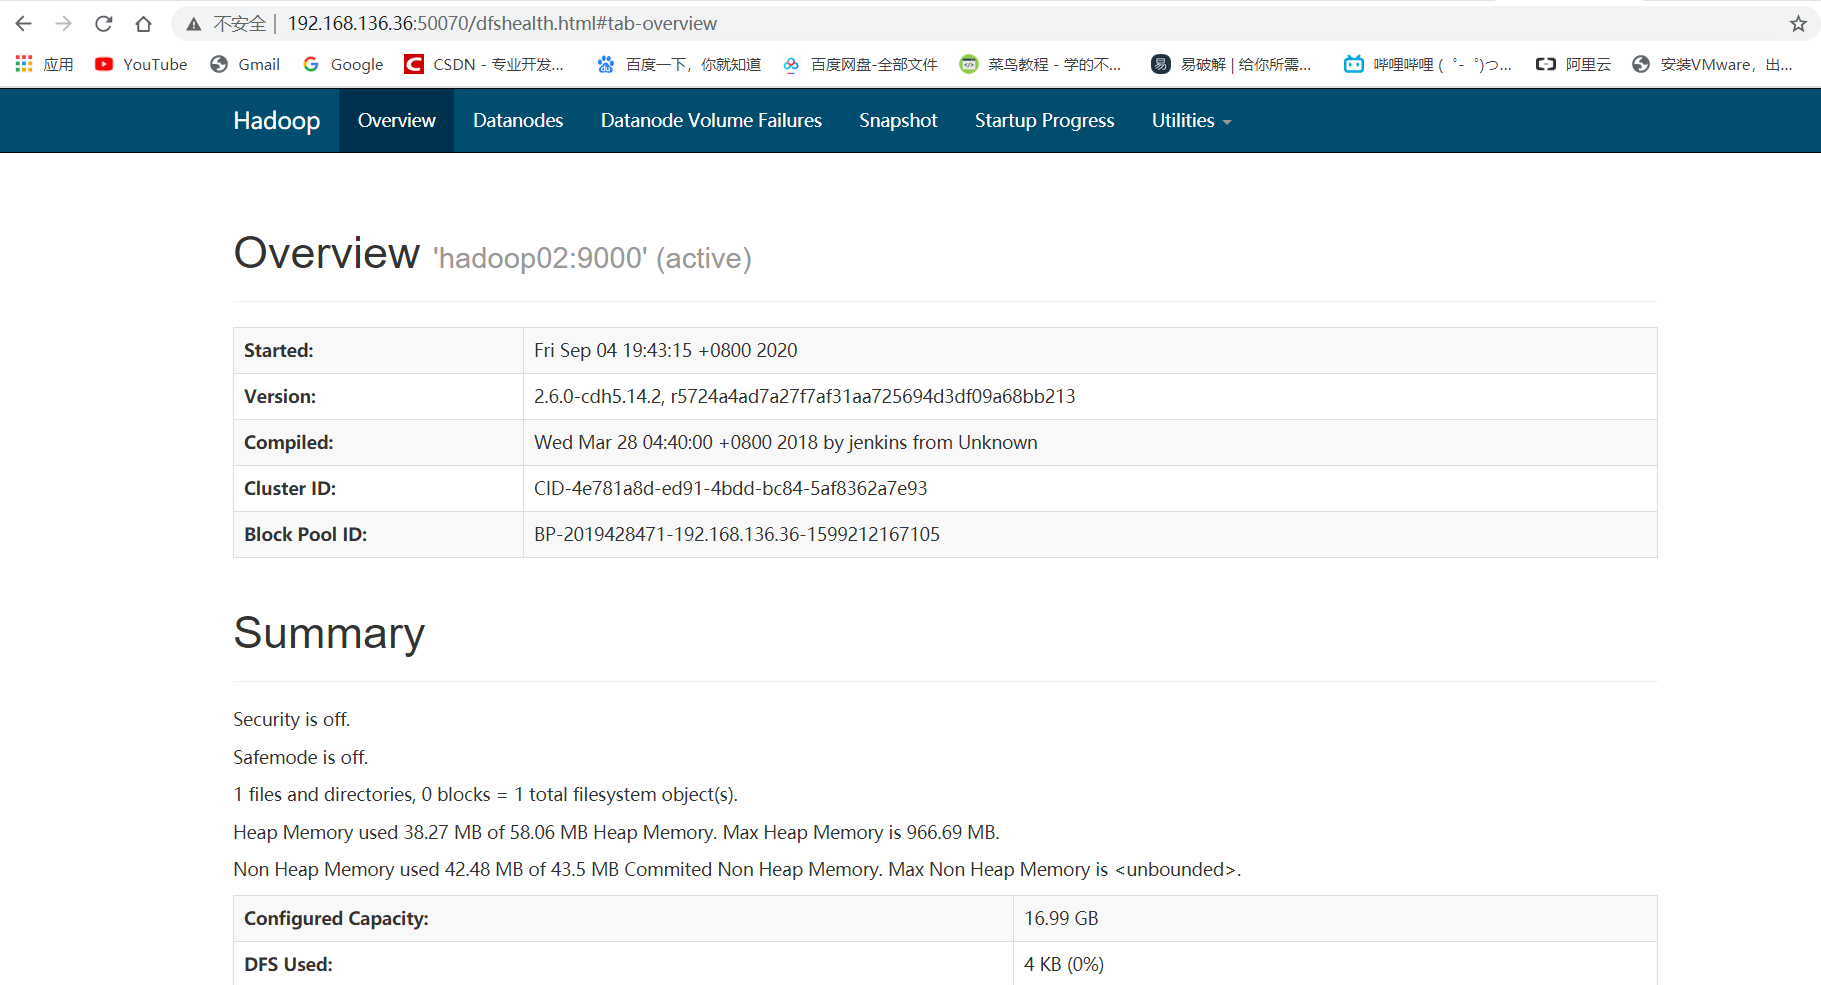The image size is (1821, 985).
Task: Click the Heap Memory used line
Action: [616, 832]
